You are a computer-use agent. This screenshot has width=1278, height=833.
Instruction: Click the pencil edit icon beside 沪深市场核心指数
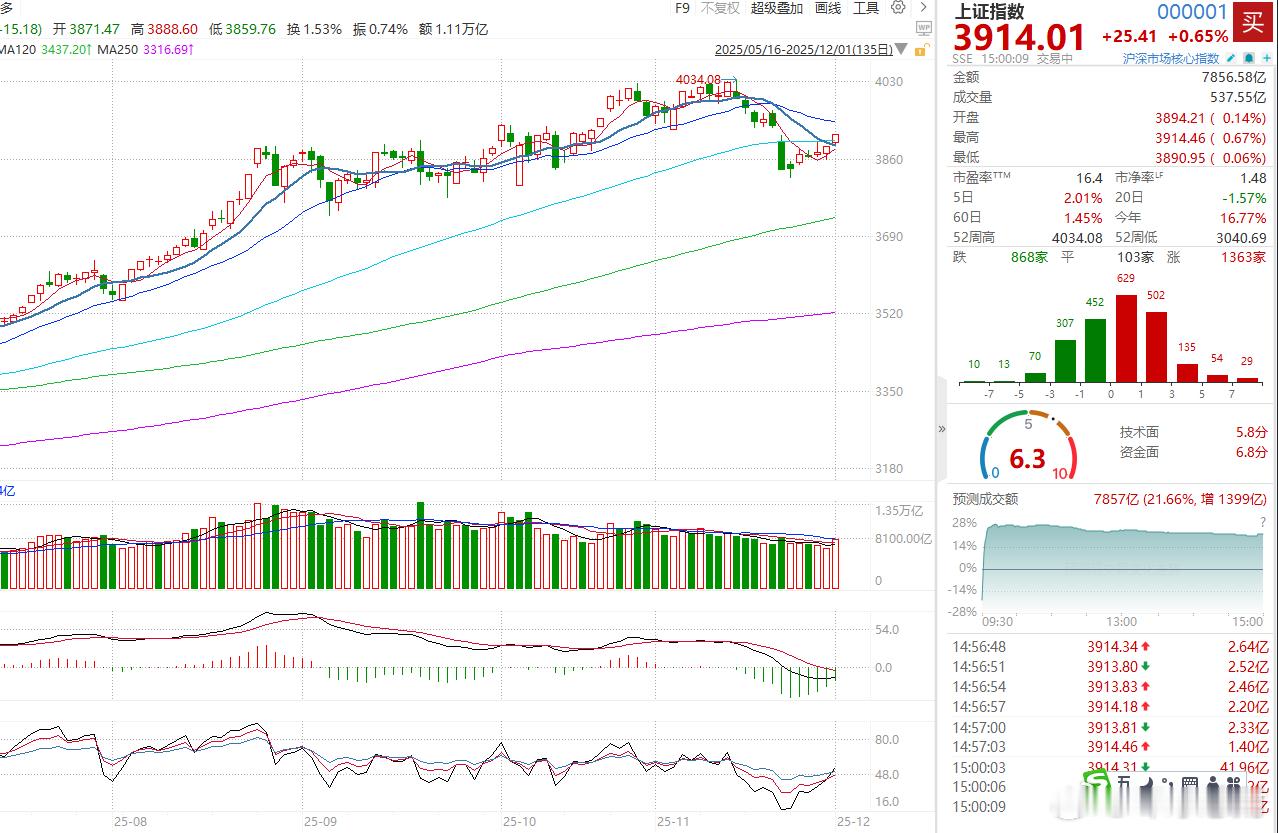tap(1231, 59)
